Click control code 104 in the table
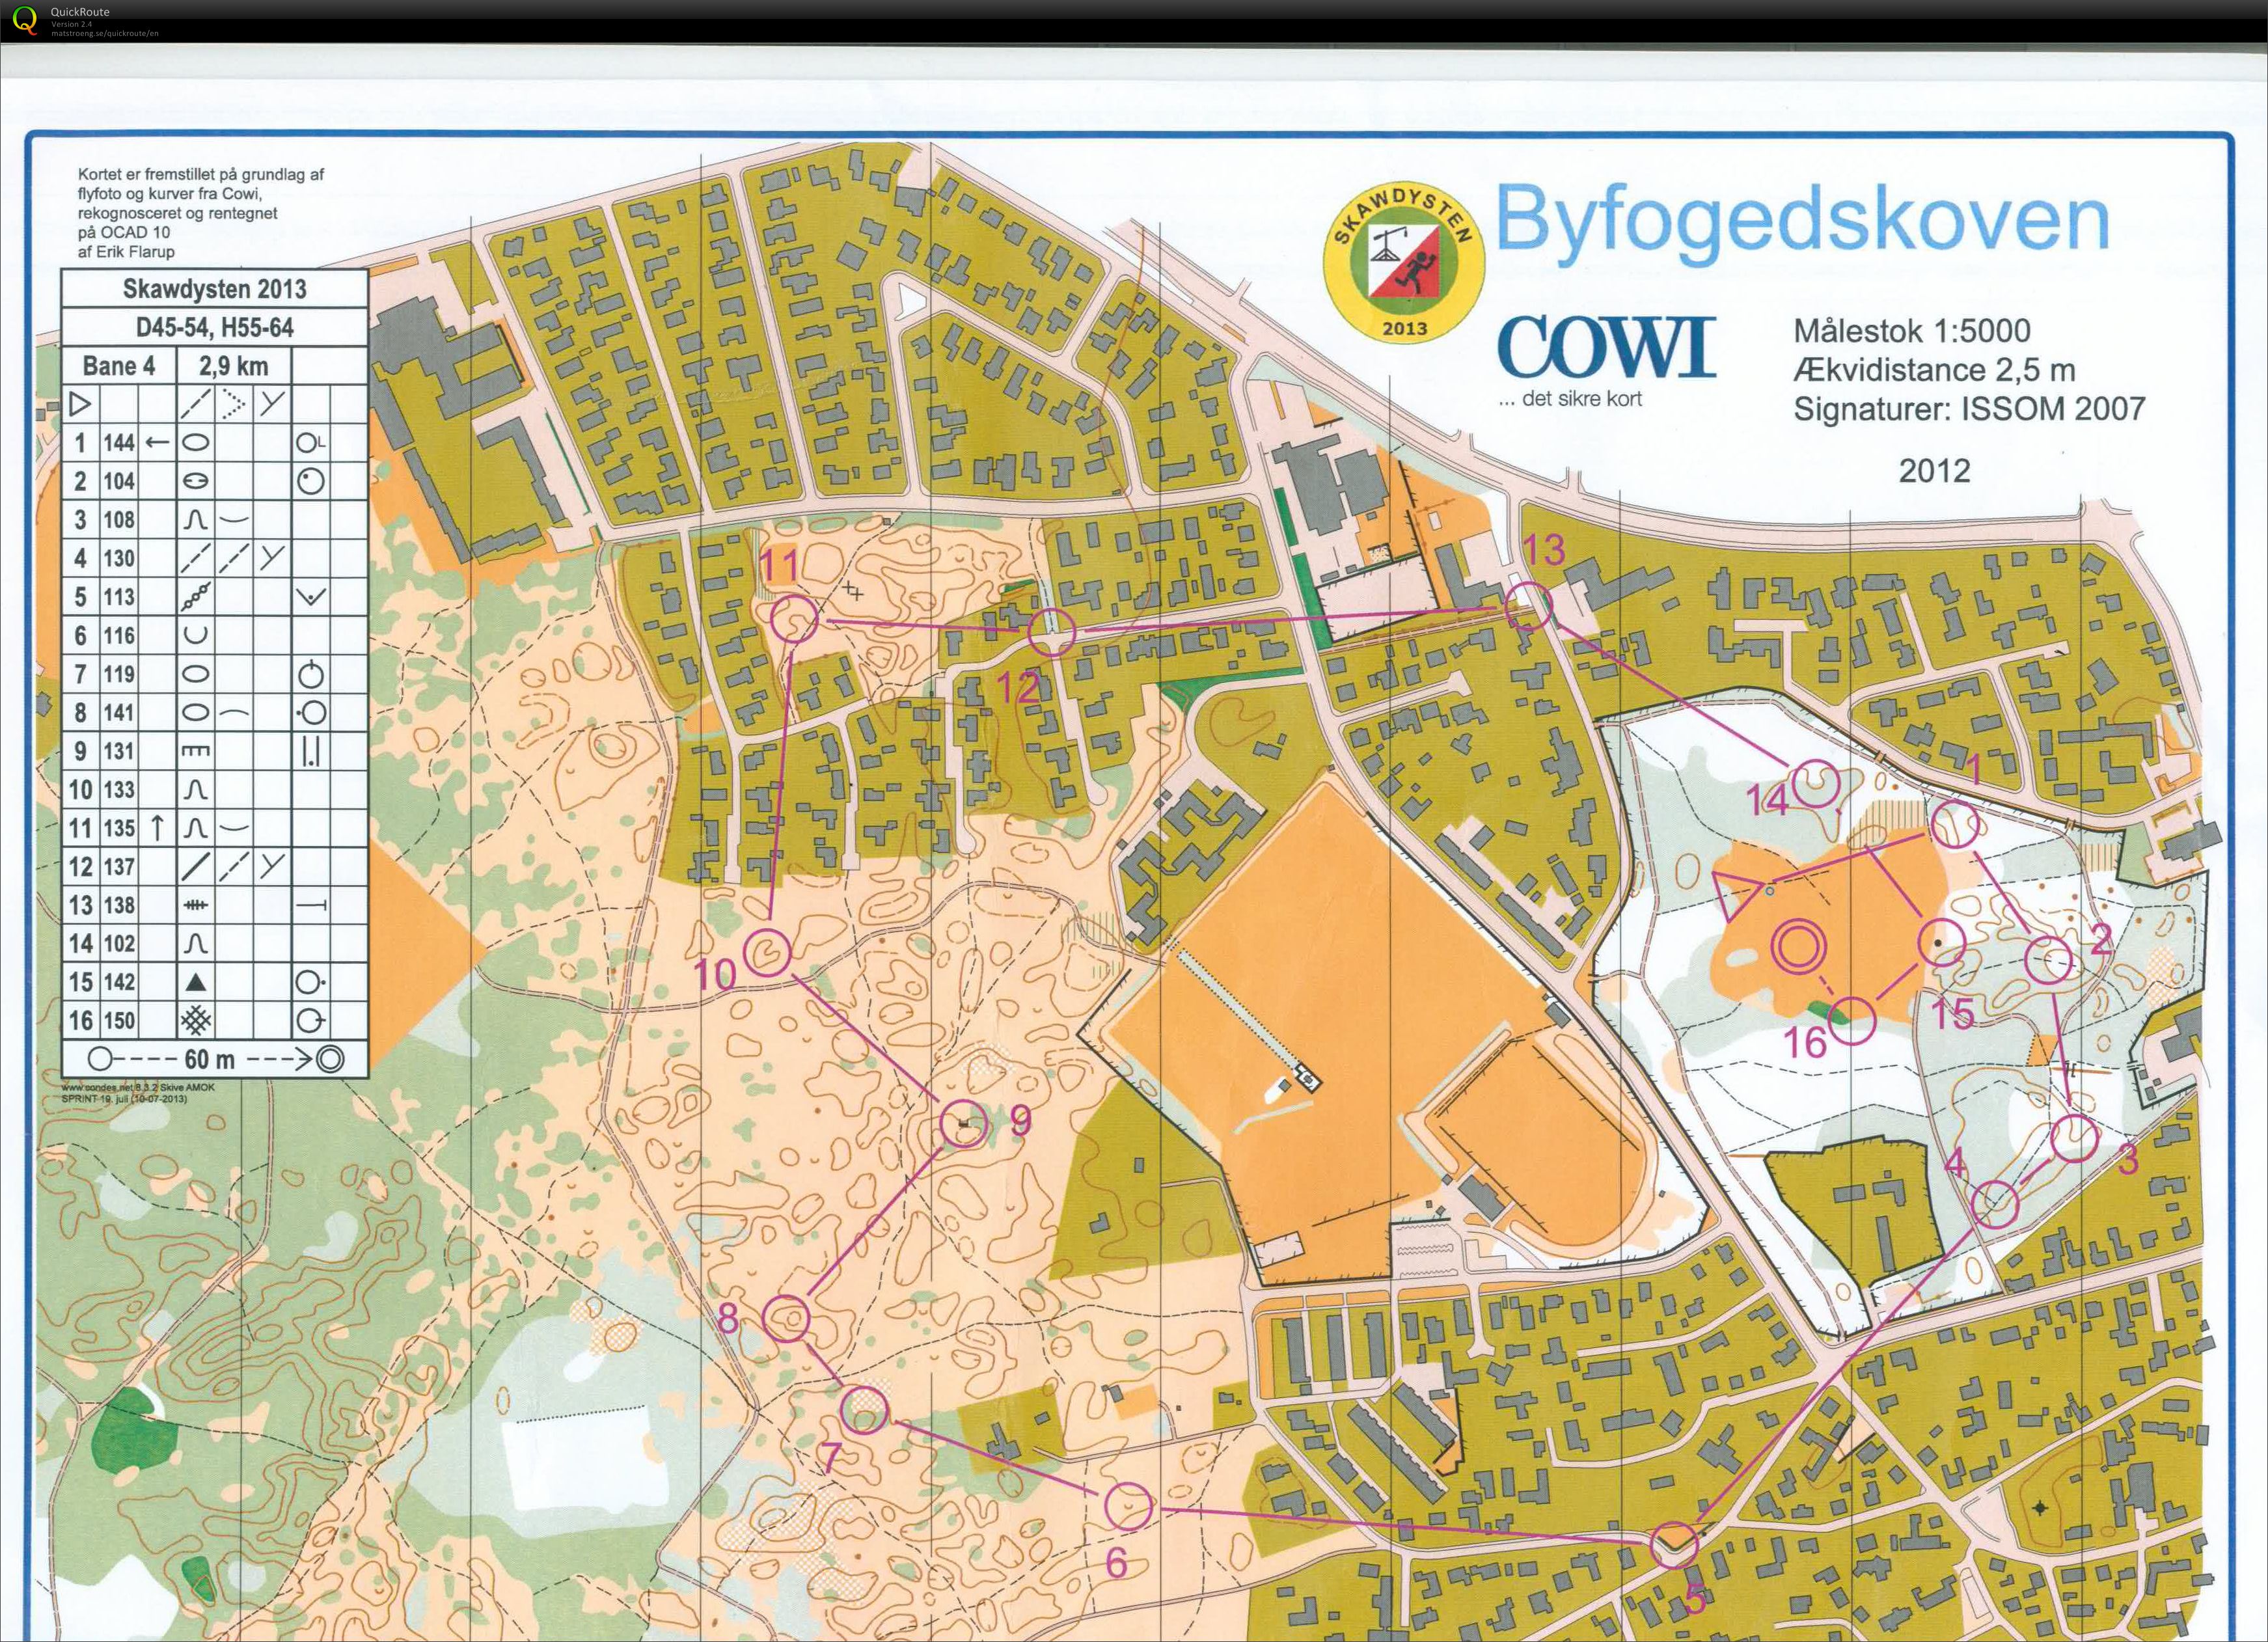 119,482
